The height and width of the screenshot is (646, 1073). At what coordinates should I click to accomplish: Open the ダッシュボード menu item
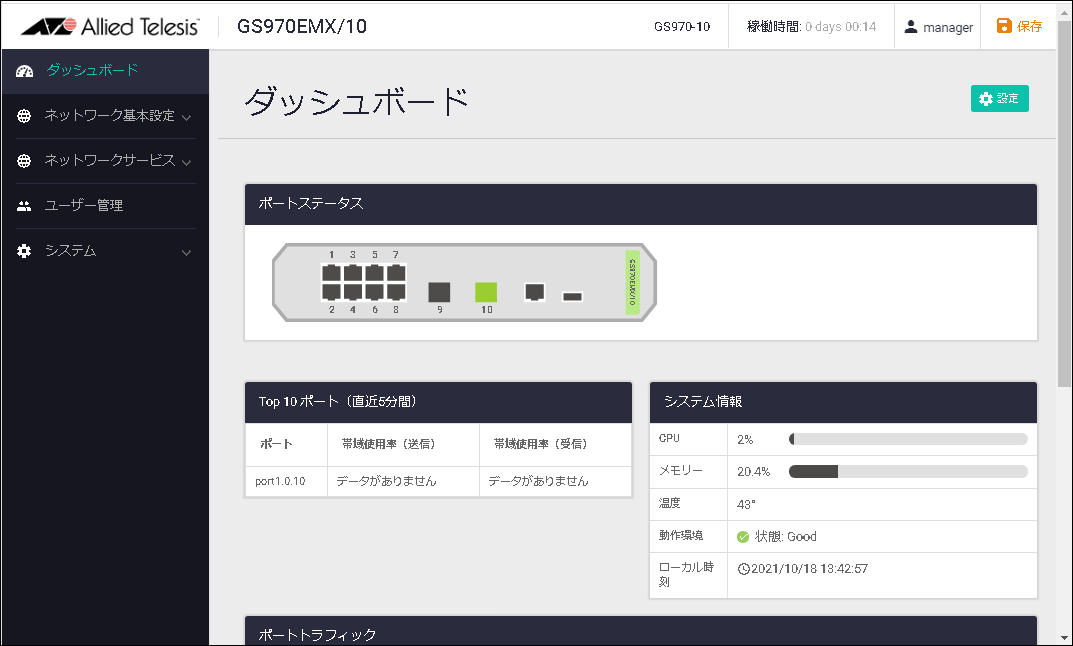[92, 70]
